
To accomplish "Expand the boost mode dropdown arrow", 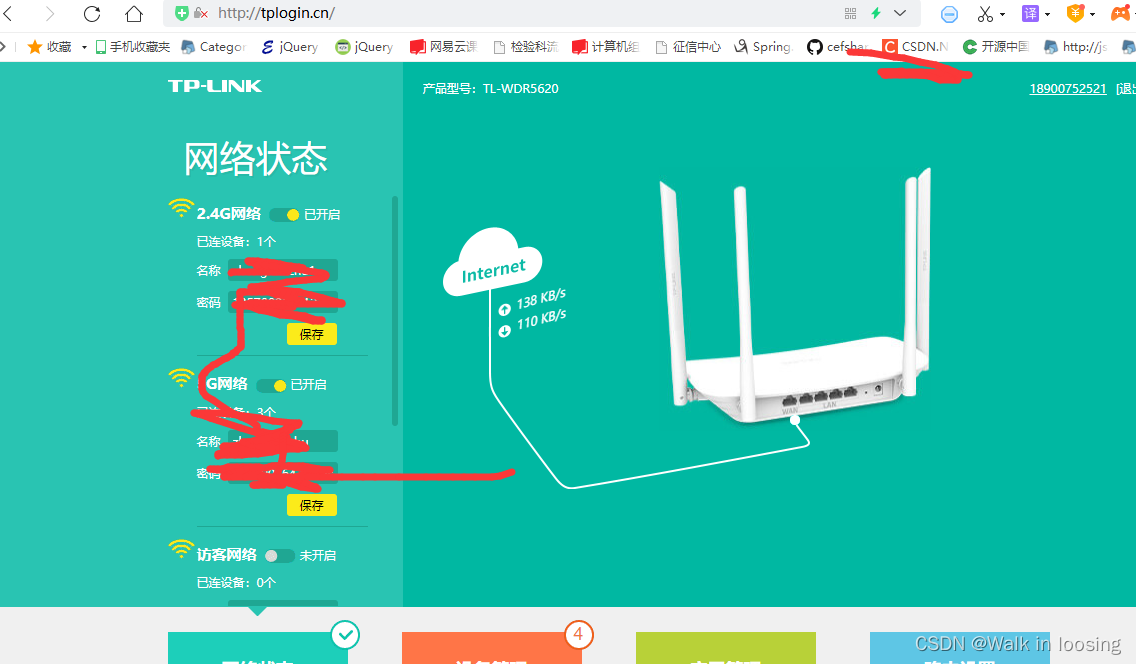I will click(x=898, y=14).
